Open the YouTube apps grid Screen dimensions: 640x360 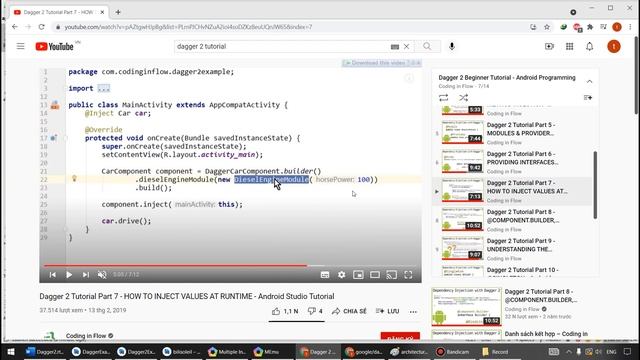[x=569, y=47]
